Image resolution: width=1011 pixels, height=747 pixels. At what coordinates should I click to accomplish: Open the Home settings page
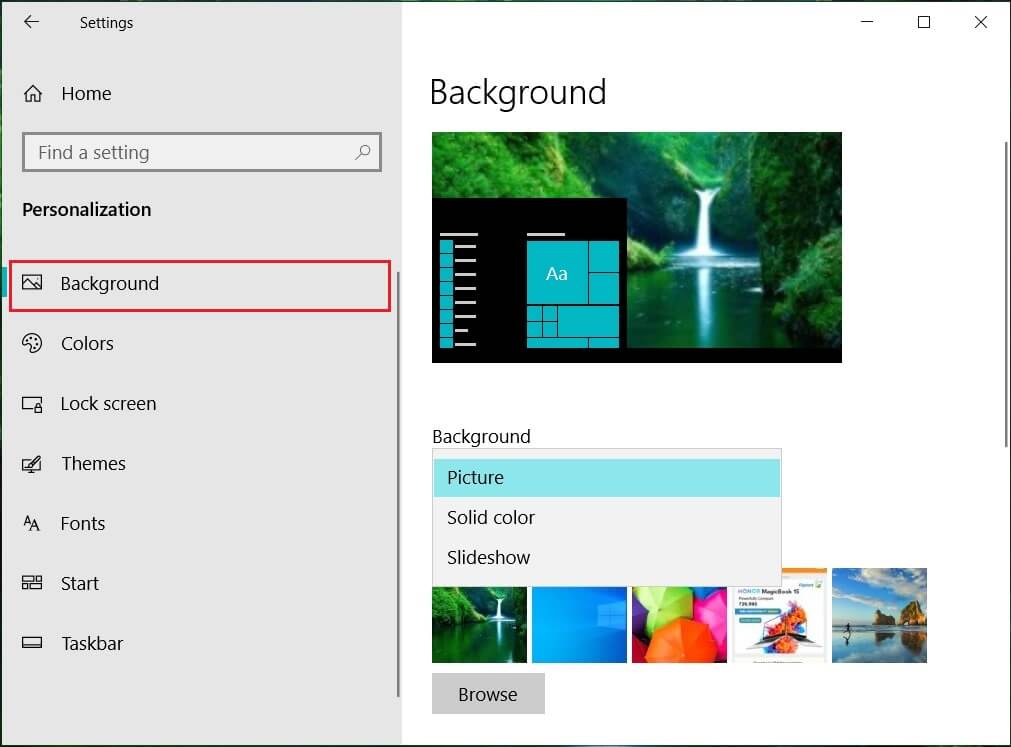coord(86,94)
